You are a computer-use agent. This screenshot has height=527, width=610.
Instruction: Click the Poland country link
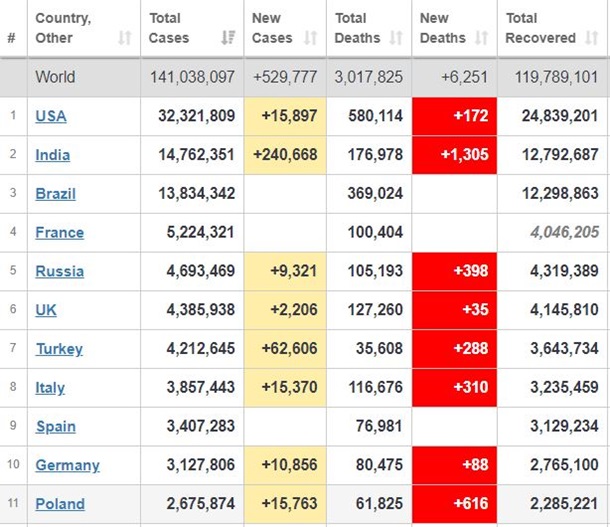pyautogui.click(x=60, y=504)
